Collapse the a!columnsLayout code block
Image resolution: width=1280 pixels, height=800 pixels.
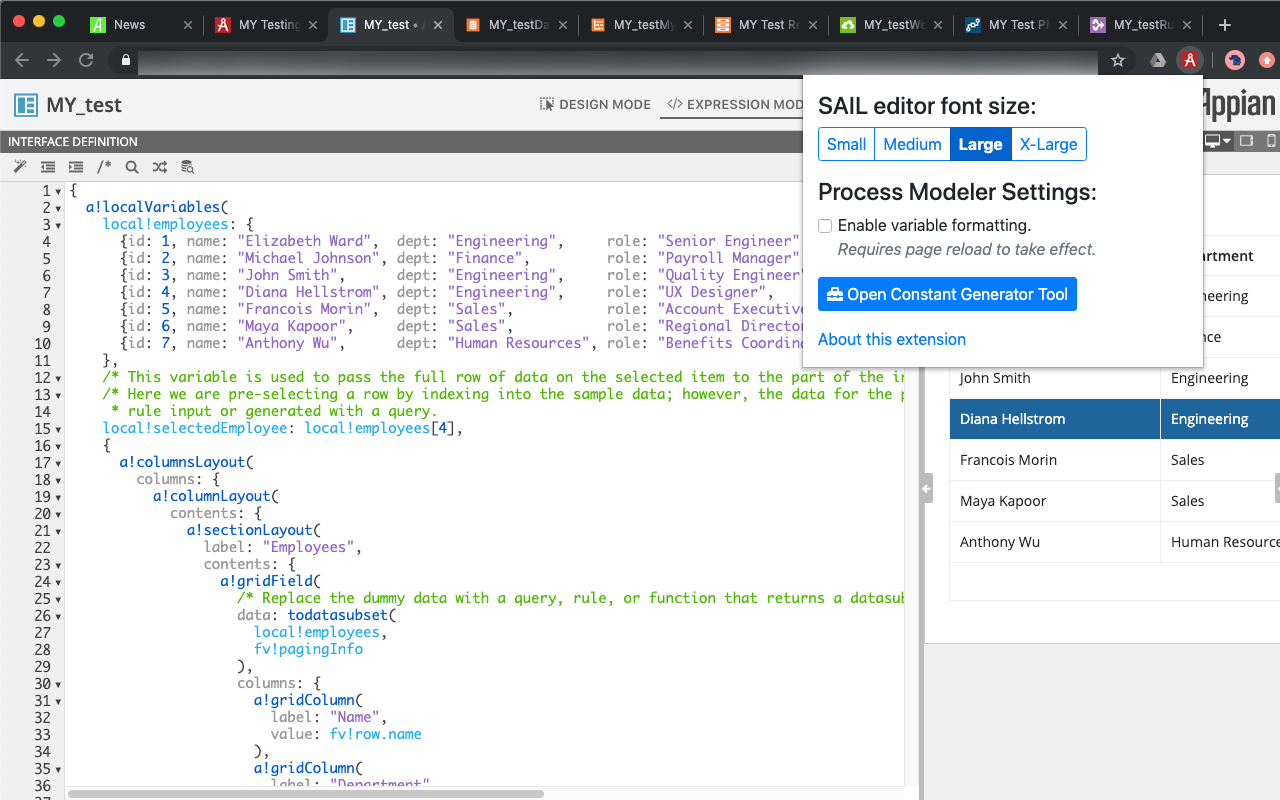pyautogui.click(x=57, y=463)
